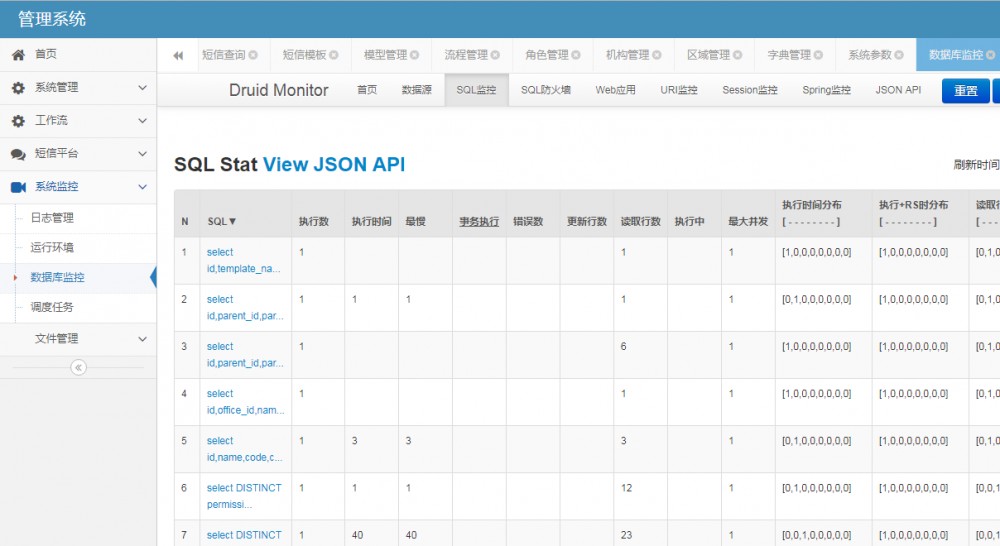Image resolution: width=1000 pixels, height=546 pixels.
Task: Sort by the 错误数 column header
Action: [528, 221]
